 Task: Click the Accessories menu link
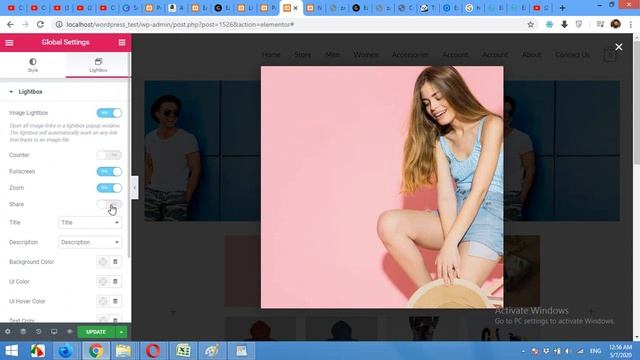pos(410,55)
